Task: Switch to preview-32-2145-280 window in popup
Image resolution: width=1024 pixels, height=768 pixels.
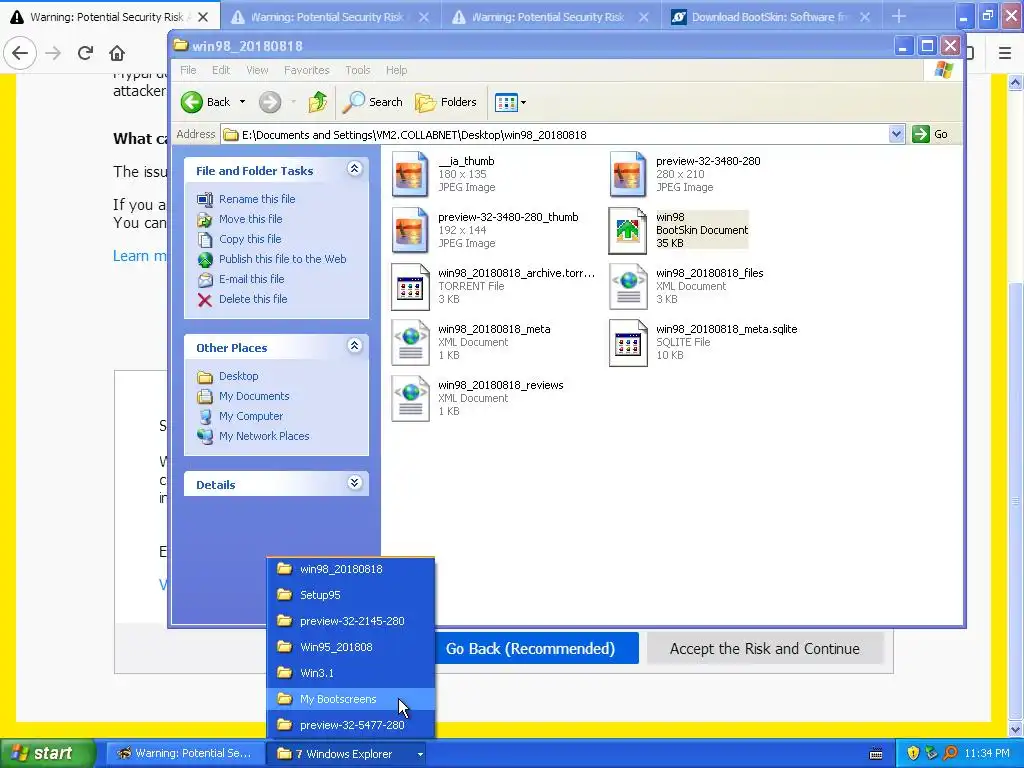Action: click(351, 621)
